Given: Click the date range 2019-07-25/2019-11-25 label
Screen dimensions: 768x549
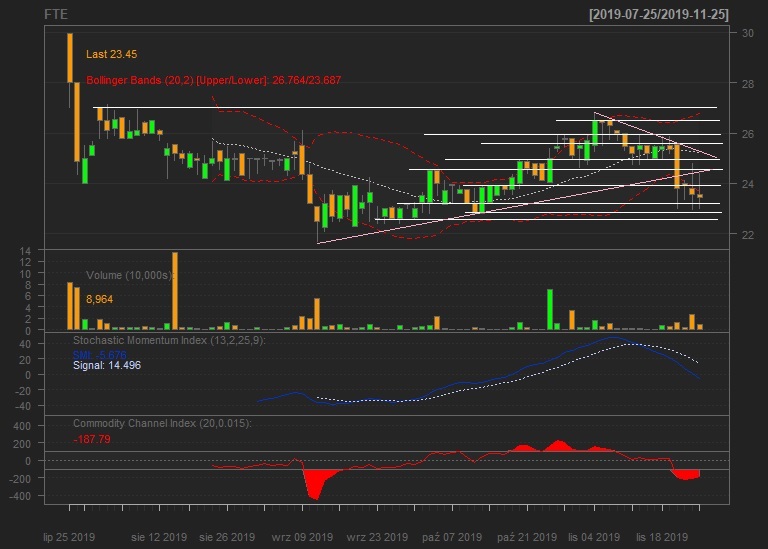Looking at the screenshot, I should coord(659,14).
